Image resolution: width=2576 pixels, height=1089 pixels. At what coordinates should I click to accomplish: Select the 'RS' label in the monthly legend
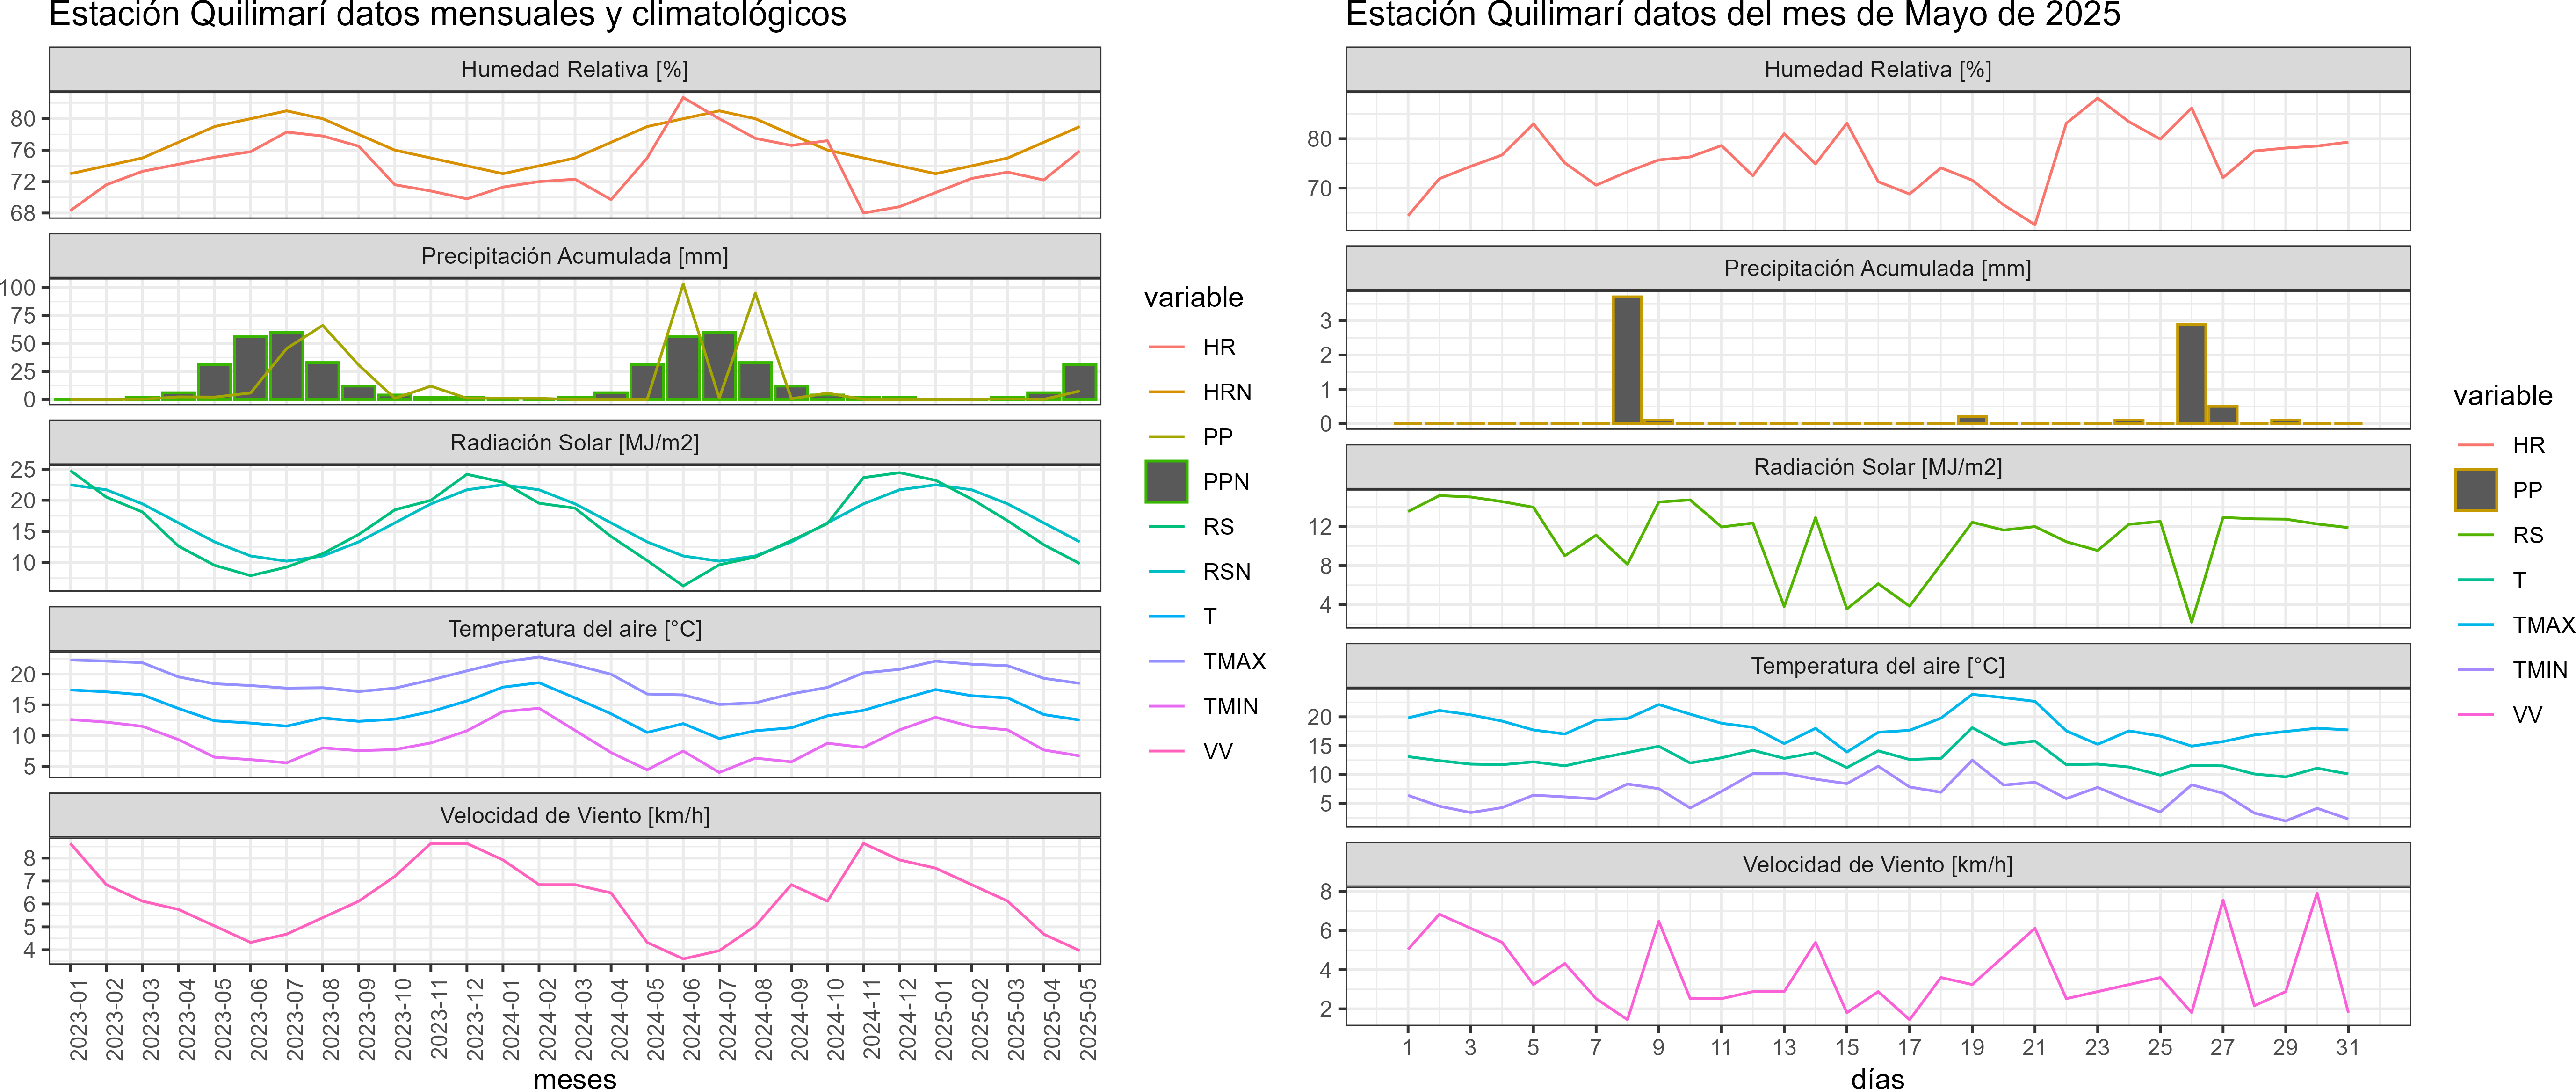(1218, 527)
